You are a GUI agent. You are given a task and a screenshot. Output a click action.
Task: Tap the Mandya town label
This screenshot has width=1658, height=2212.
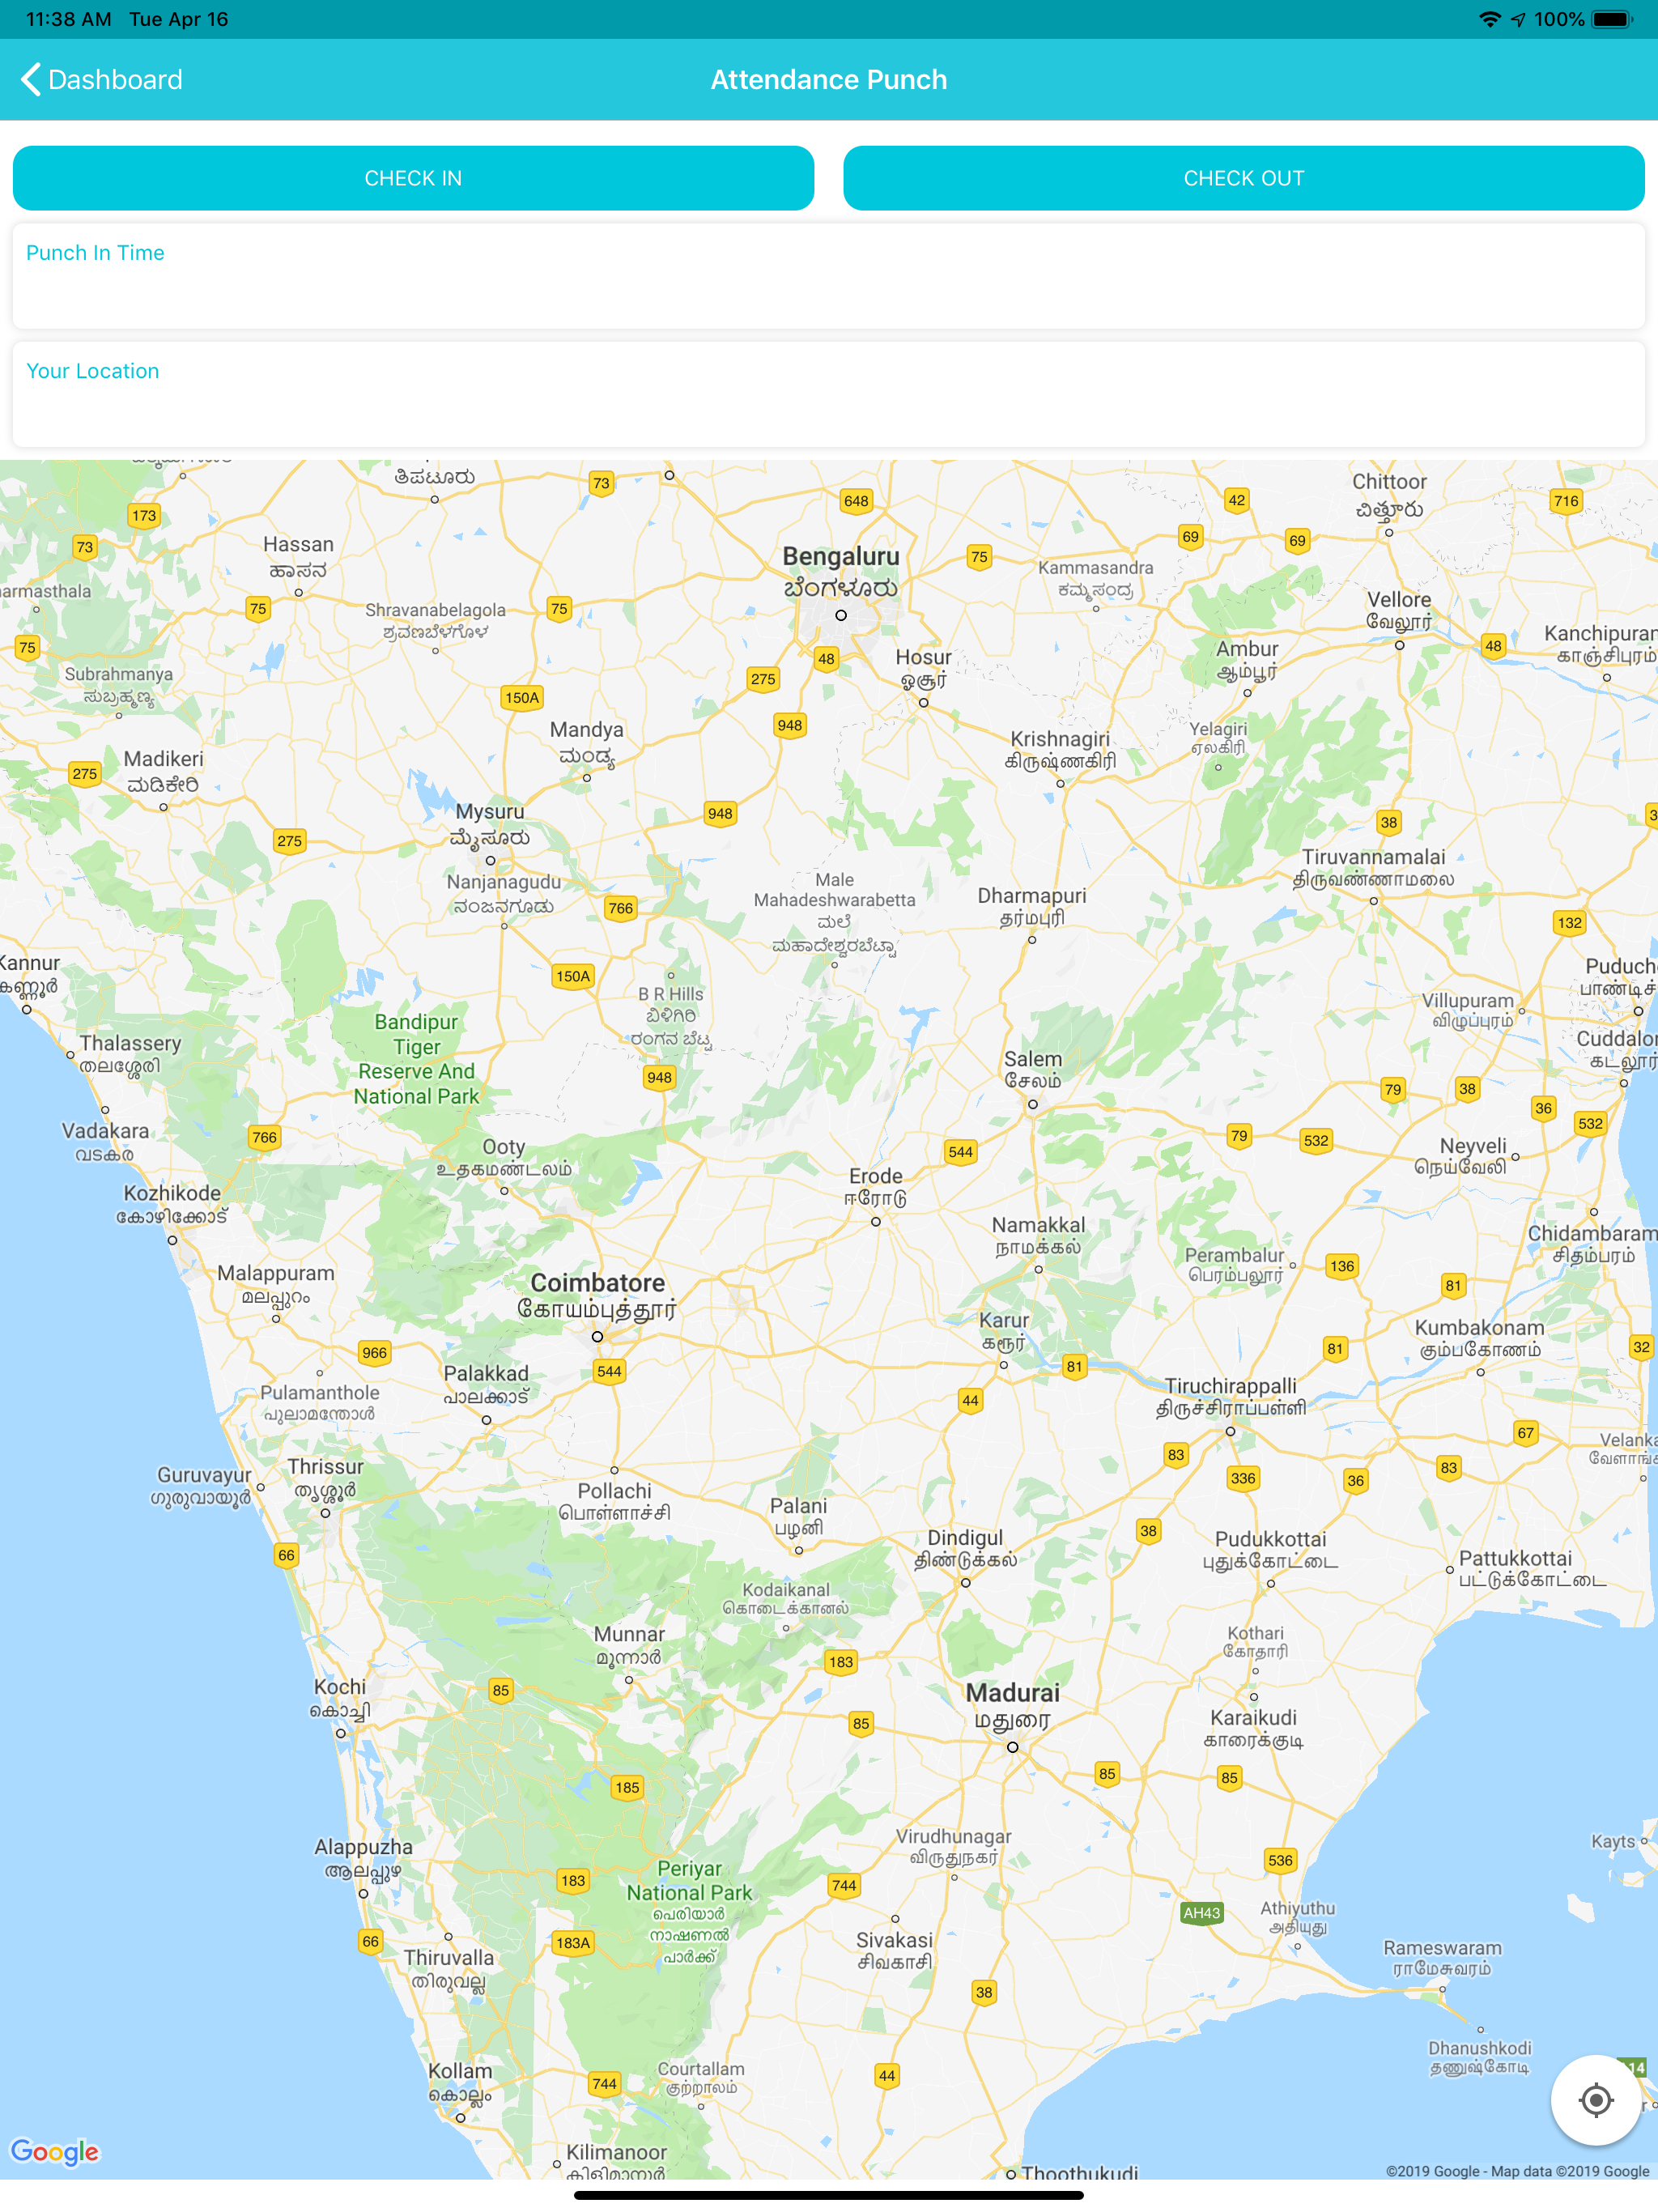click(586, 742)
